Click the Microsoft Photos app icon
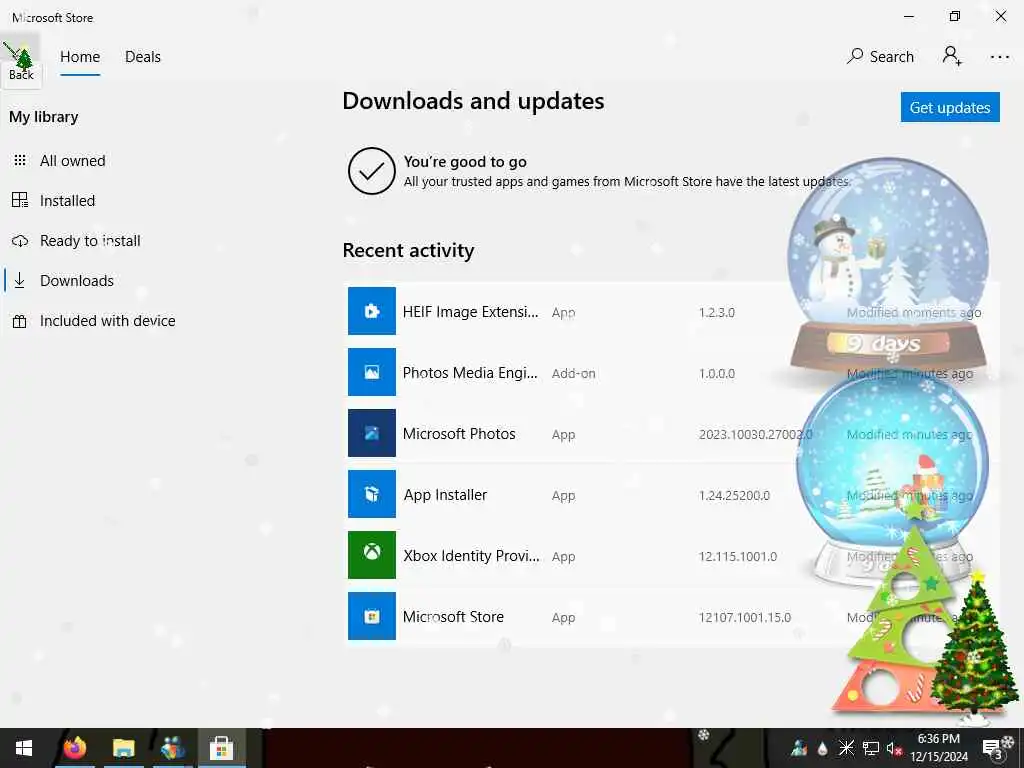Viewport: 1024px width, 768px height. [x=372, y=432]
